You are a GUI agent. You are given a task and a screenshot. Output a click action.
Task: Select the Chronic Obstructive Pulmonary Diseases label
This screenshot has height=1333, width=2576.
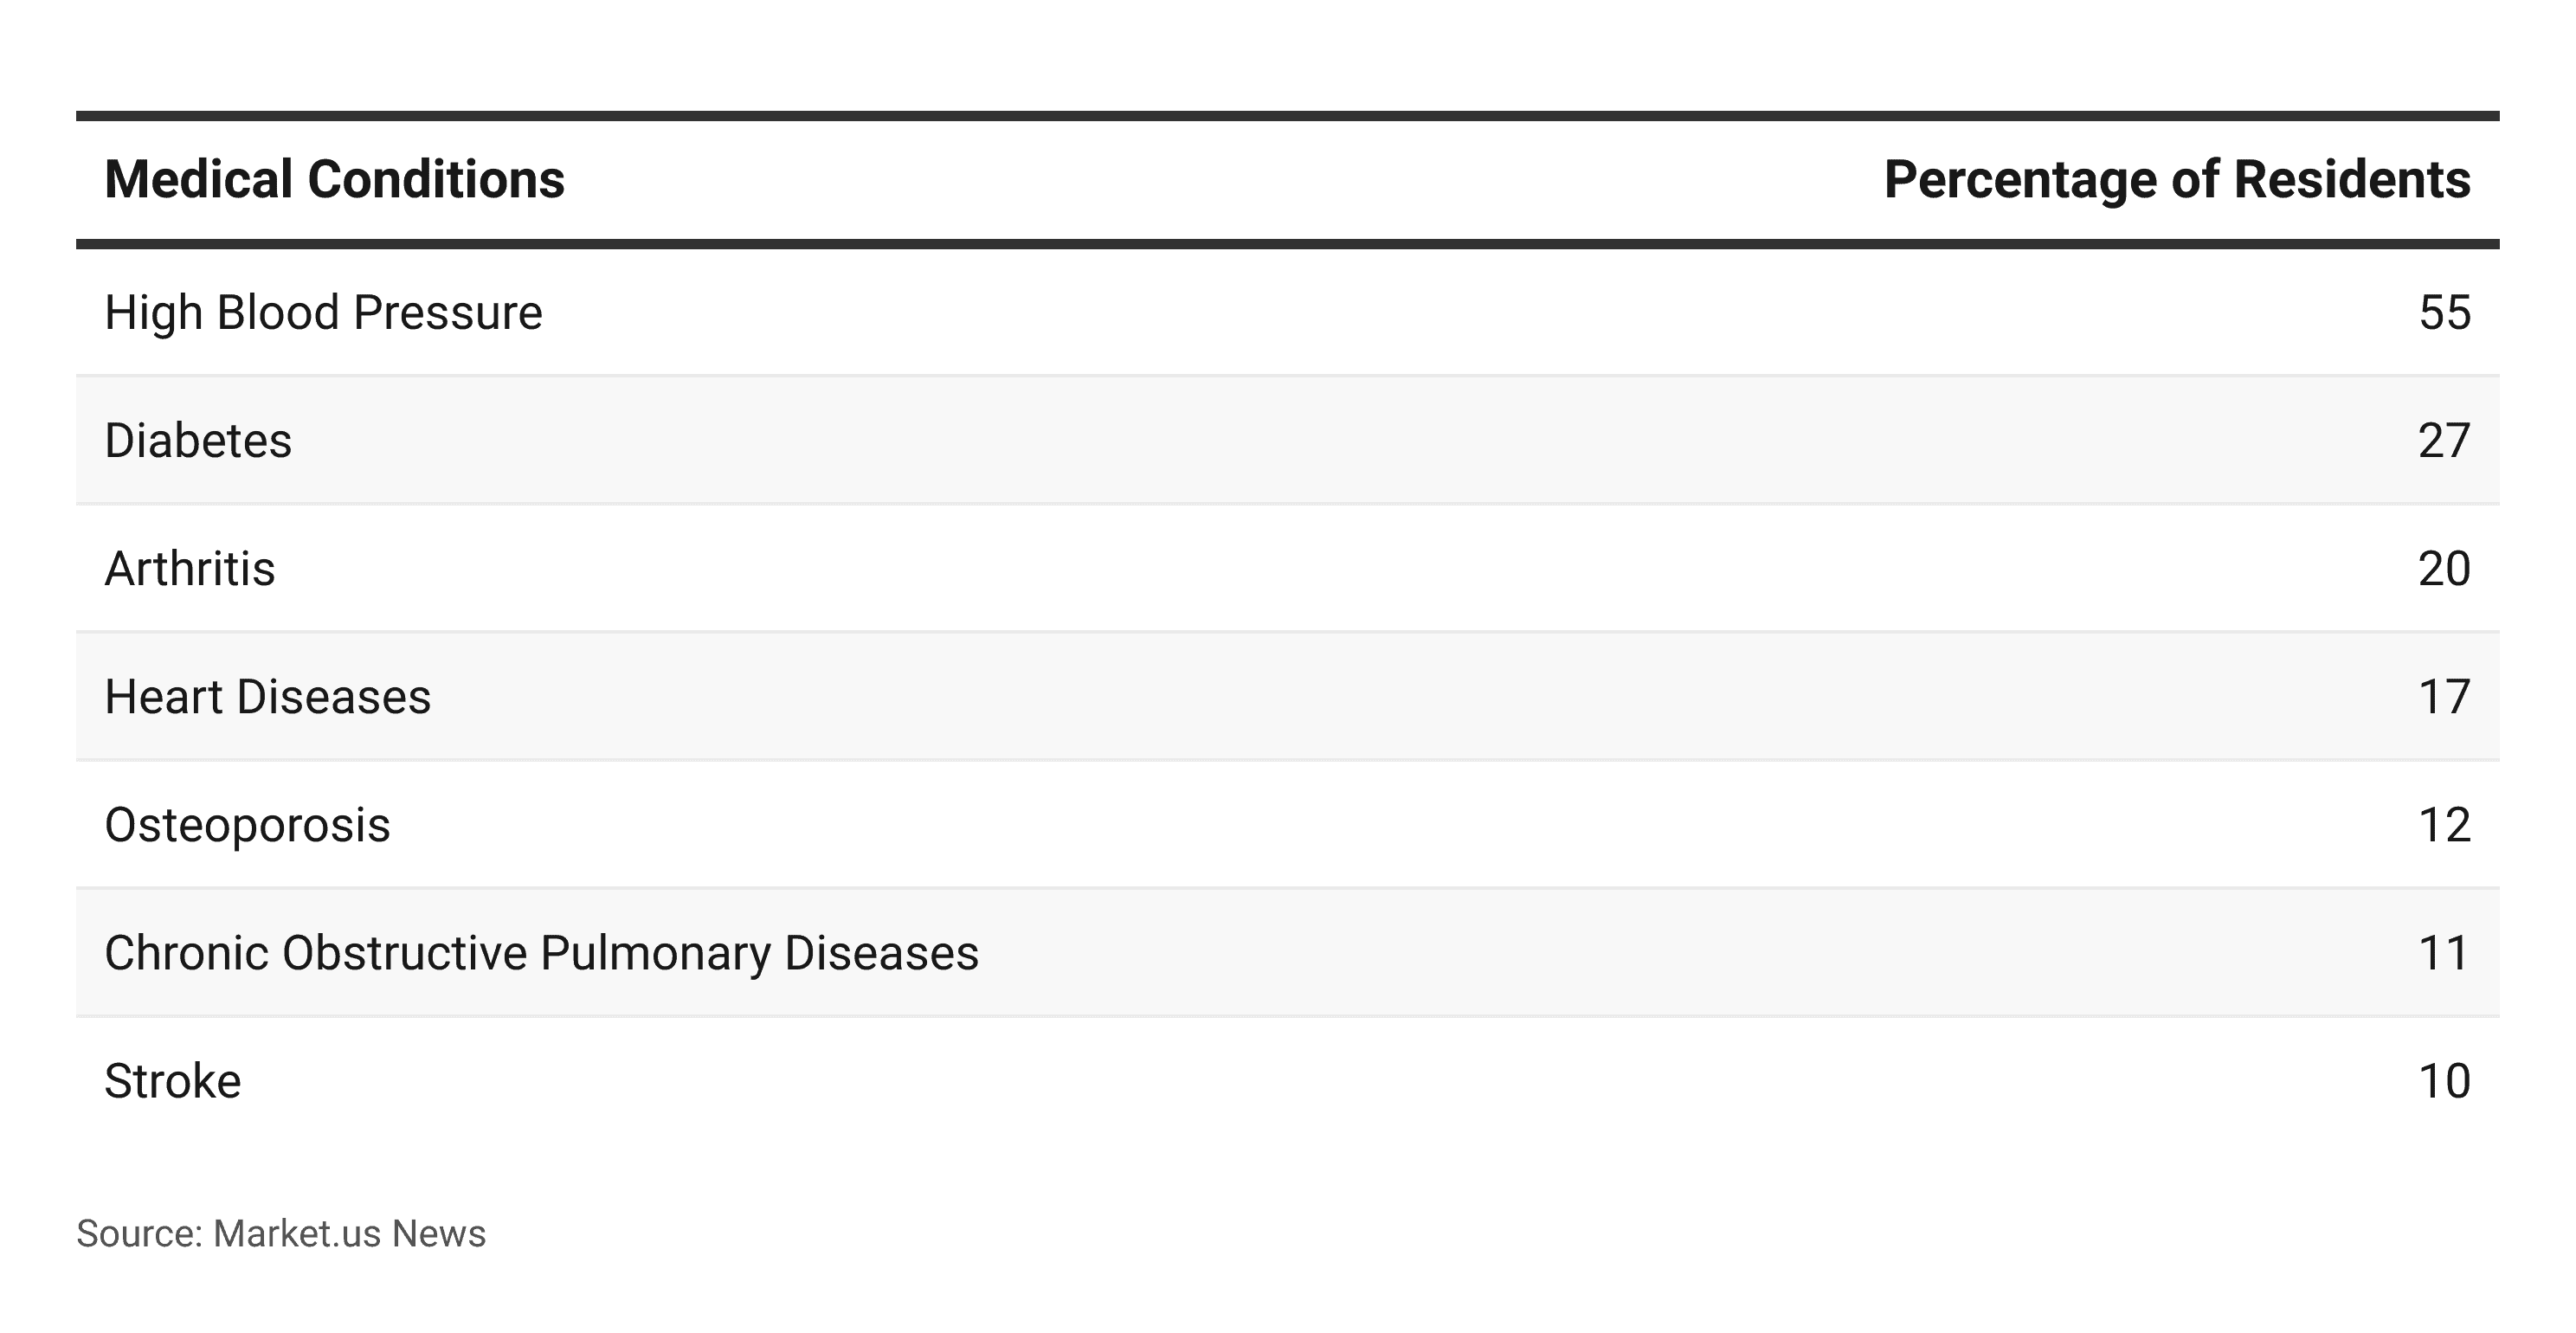click(x=541, y=953)
